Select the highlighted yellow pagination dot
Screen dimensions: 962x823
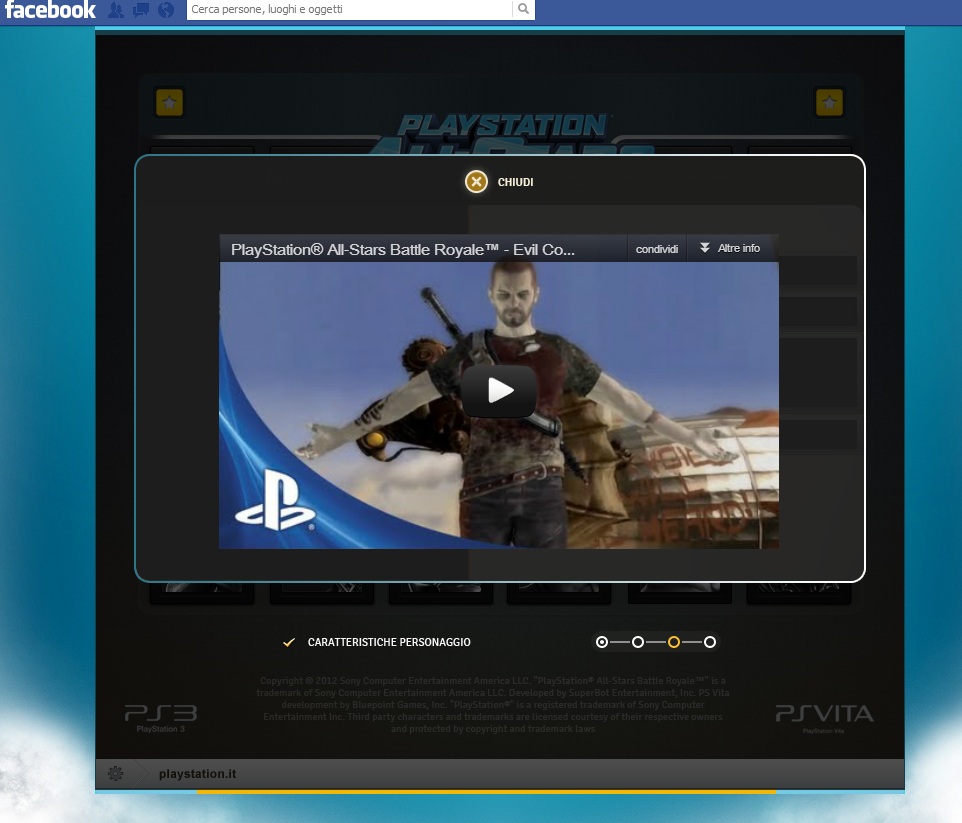tap(674, 642)
